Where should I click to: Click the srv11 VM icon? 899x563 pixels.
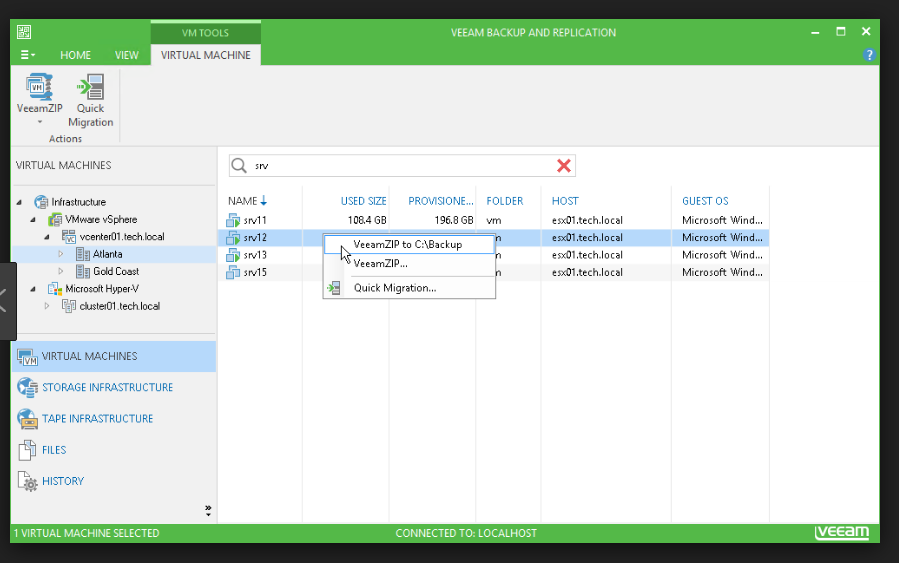[x=233, y=220]
